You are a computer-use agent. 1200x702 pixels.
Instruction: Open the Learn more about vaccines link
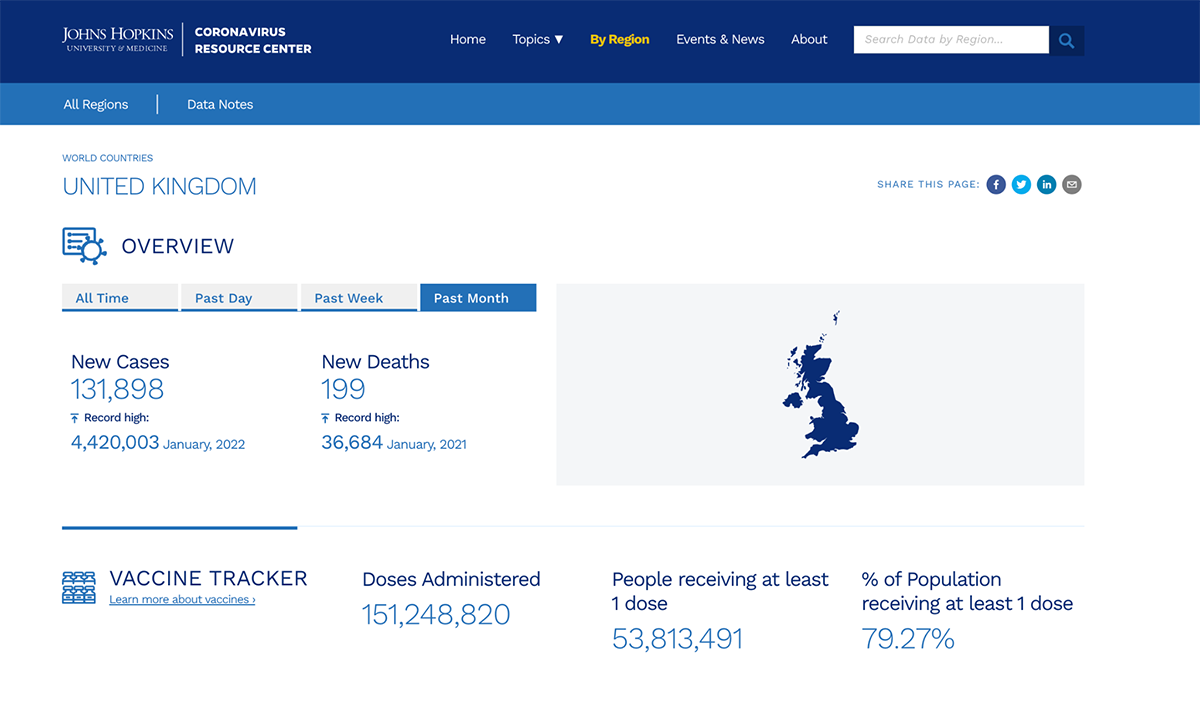tap(181, 599)
